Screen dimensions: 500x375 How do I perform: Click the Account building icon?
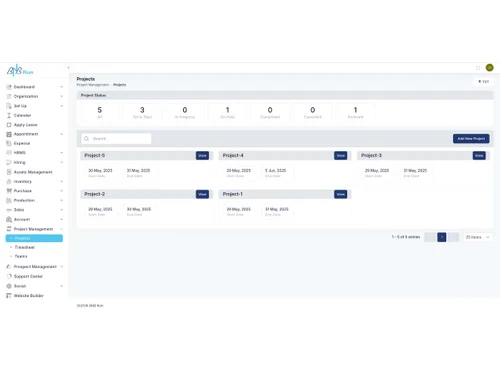click(9, 219)
